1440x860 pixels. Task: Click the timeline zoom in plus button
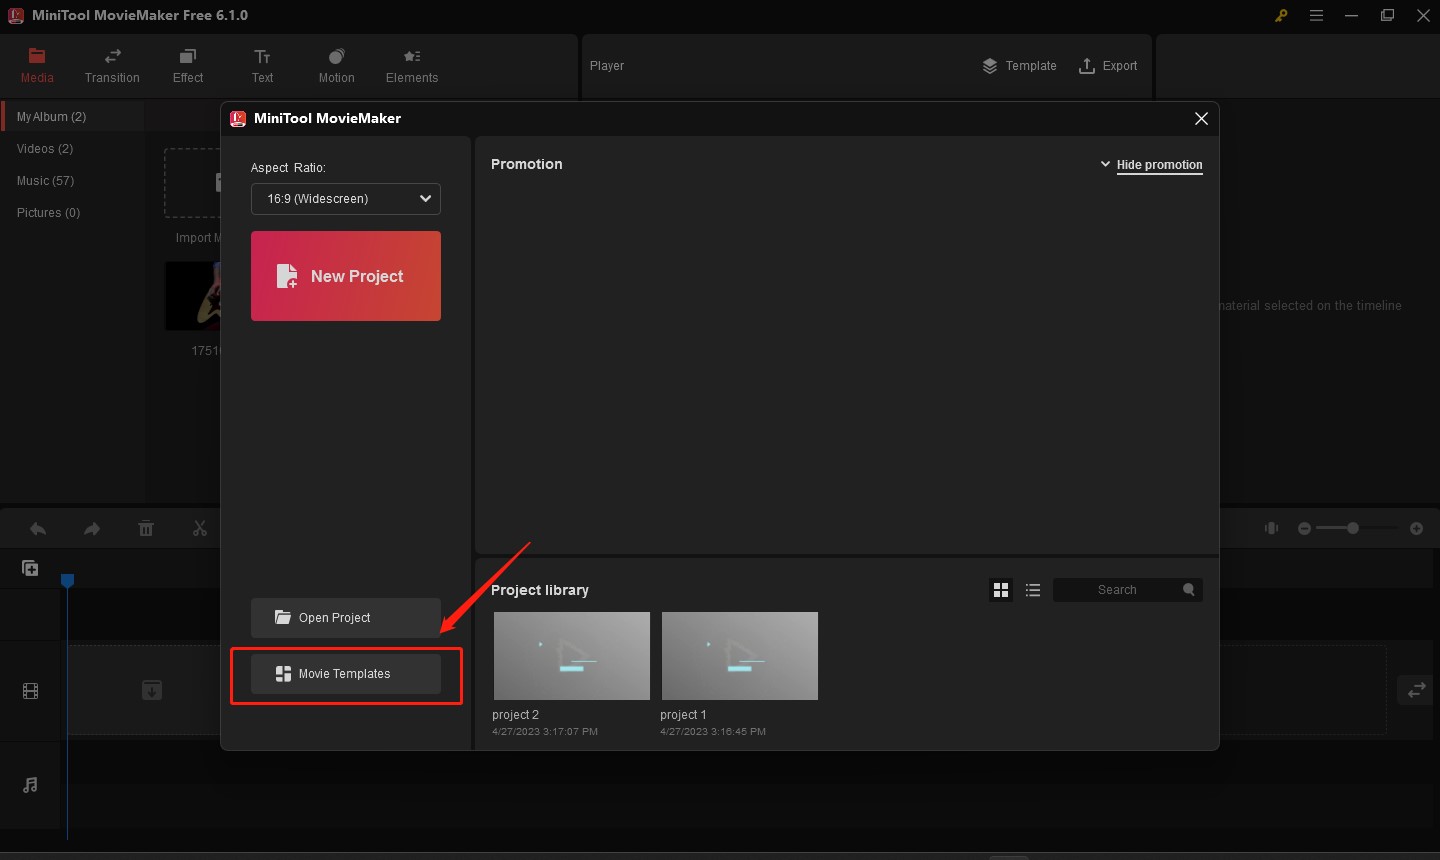[x=1416, y=528]
